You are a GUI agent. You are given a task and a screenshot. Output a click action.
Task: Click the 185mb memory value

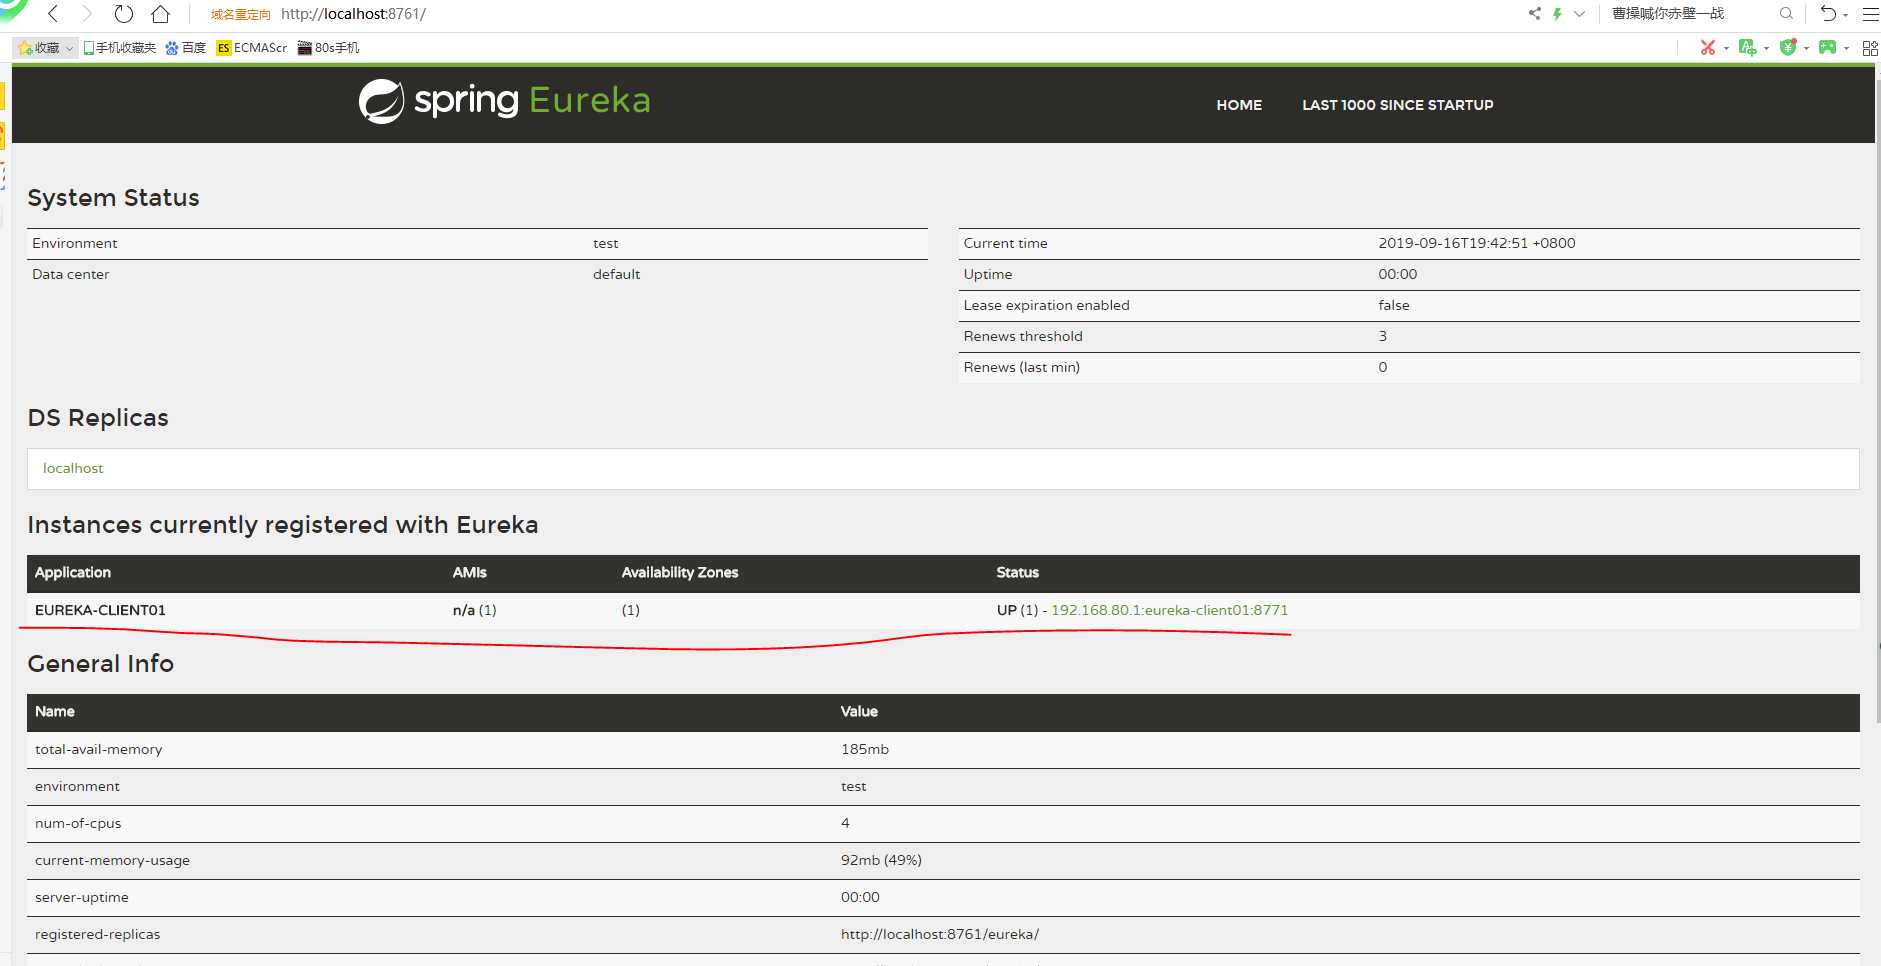coord(864,749)
